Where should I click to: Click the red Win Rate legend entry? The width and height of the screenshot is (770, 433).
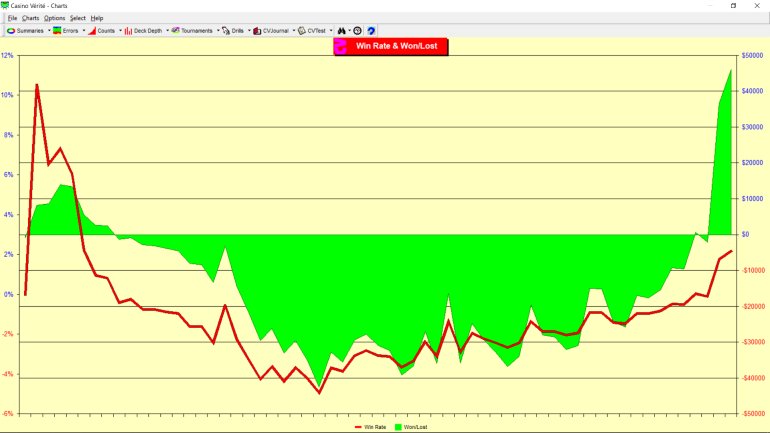click(370, 427)
